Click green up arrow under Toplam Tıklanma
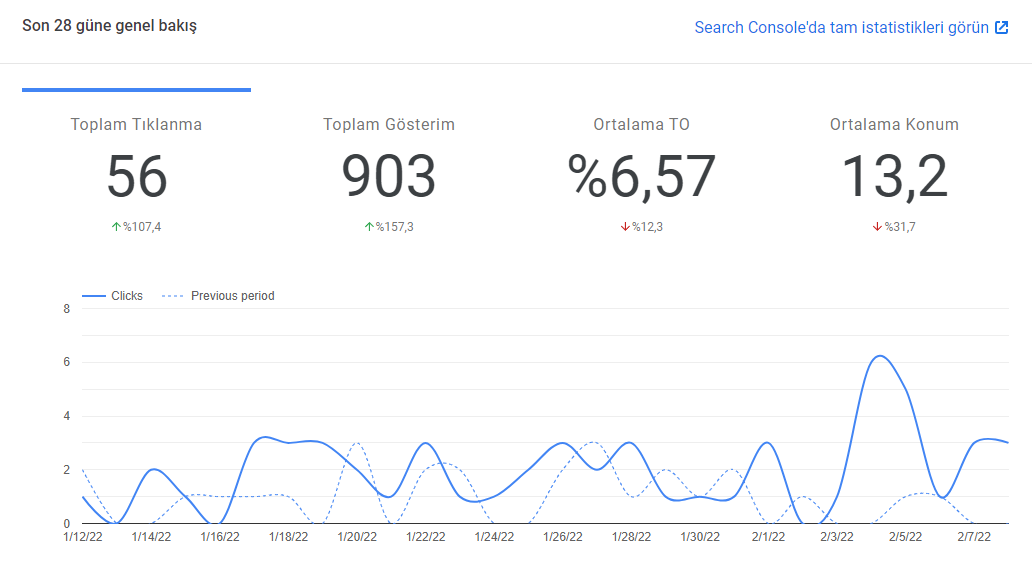The image size is (1032, 562). click(116, 226)
